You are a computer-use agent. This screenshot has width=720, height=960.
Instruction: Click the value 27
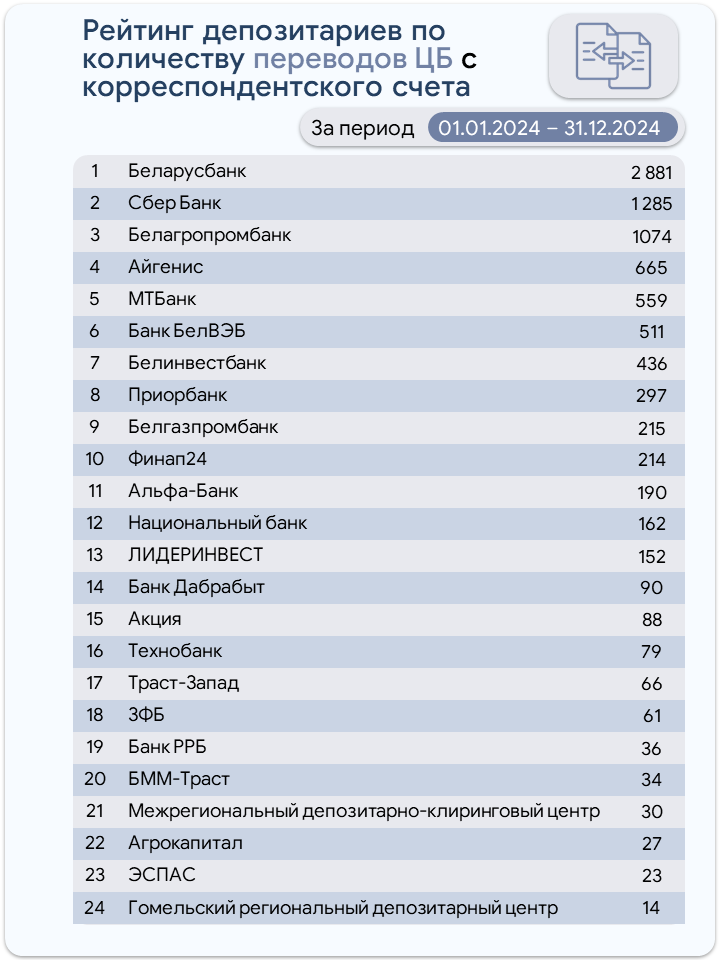[651, 844]
